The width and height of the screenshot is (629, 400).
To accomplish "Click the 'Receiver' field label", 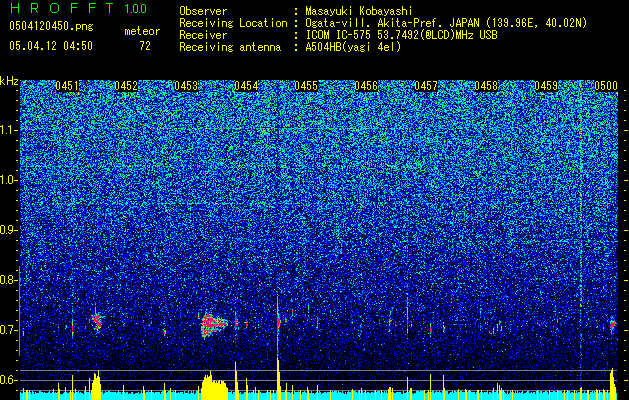I will pos(203,35).
